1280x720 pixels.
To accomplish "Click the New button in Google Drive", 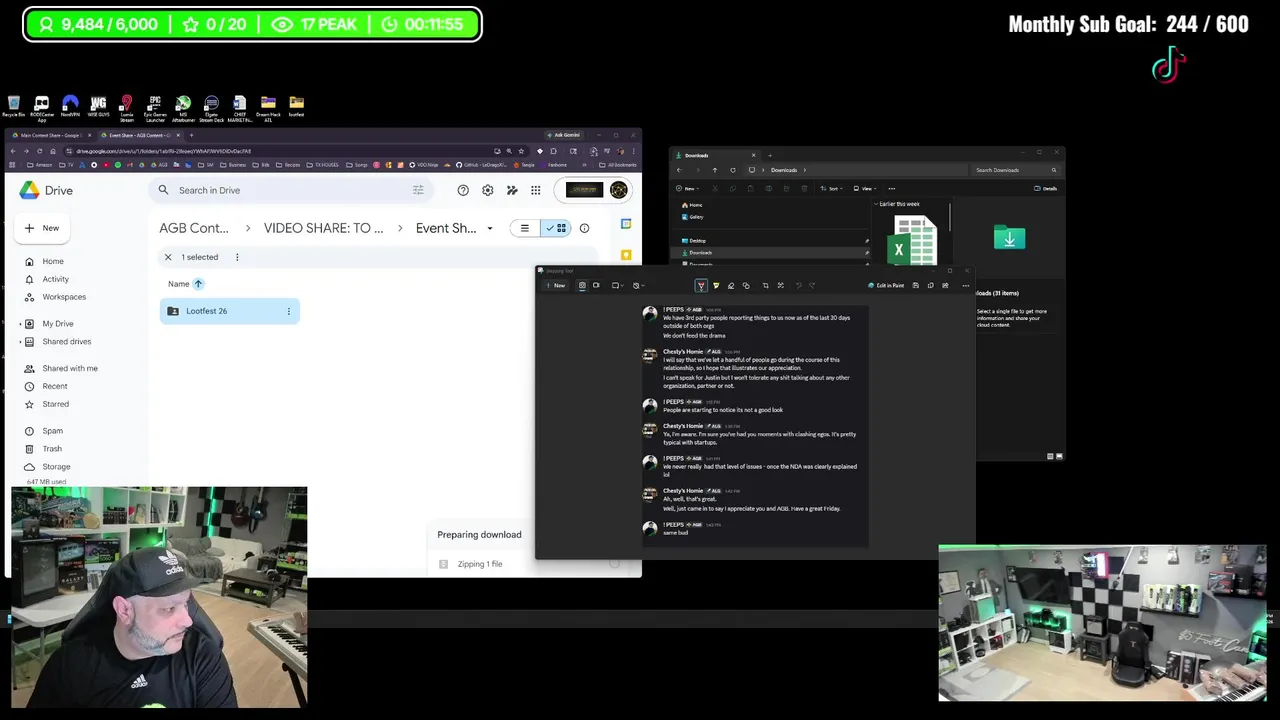I will click(x=42, y=228).
